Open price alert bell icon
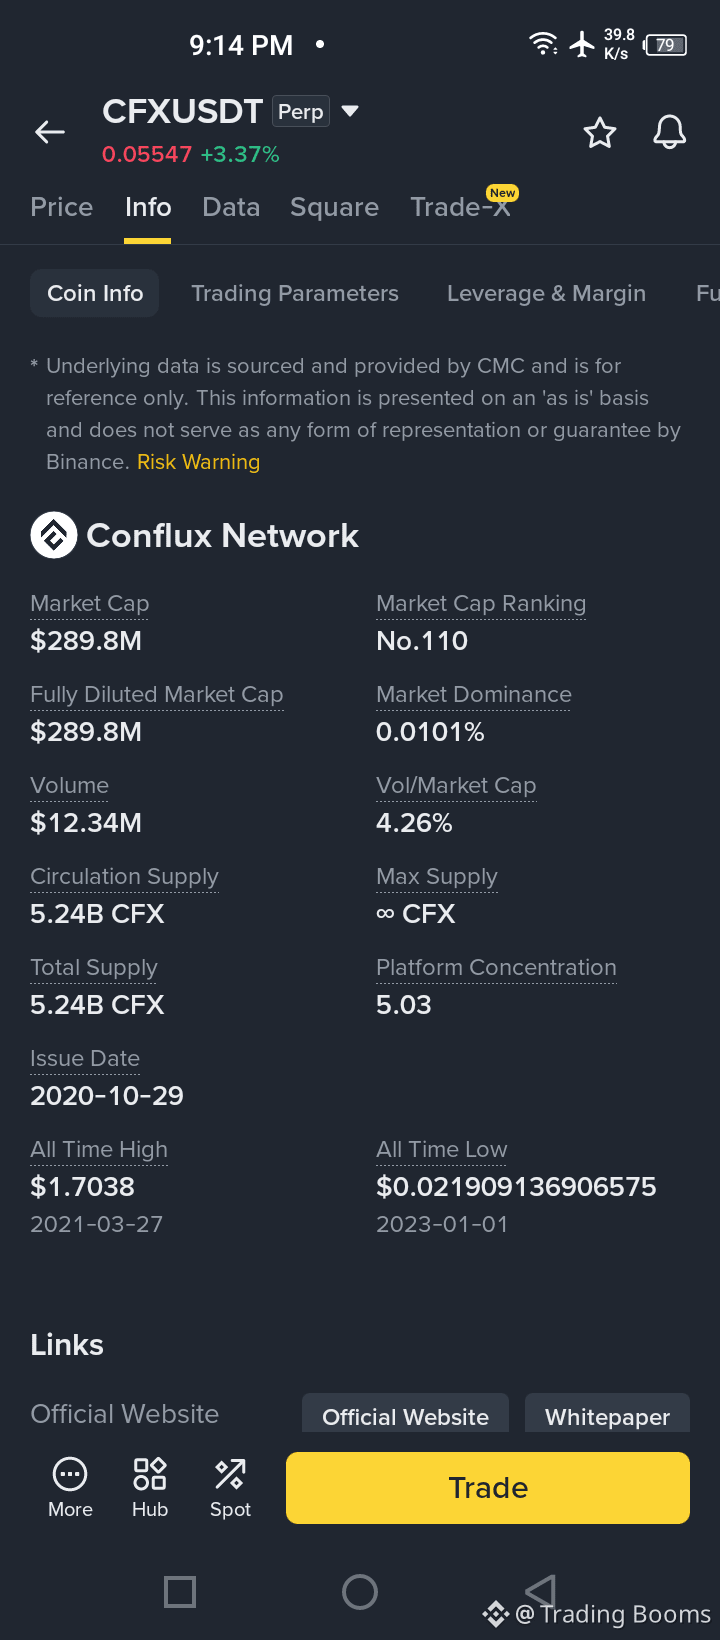Viewport: 720px width, 1640px height. pyautogui.click(x=670, y=132)
